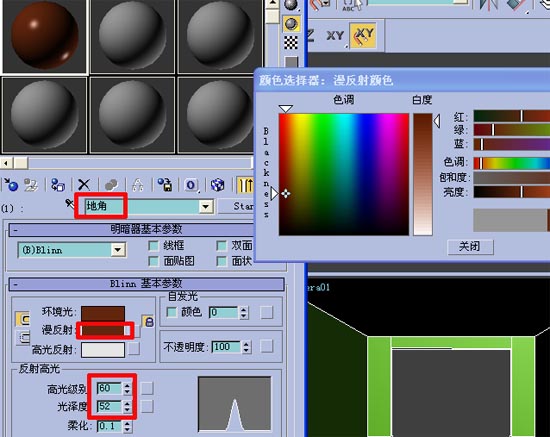Click the Get Material icon
550x437 pixels.
pos(11,184)
